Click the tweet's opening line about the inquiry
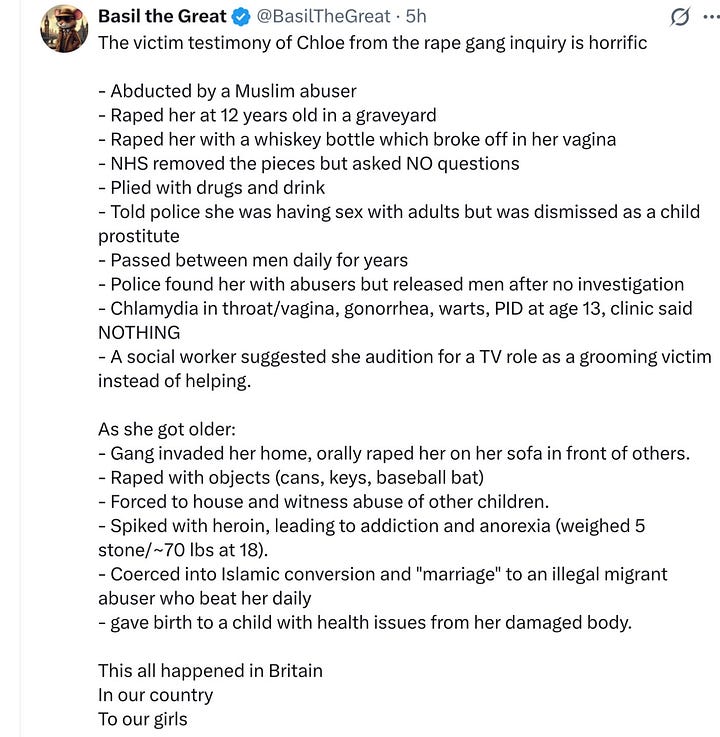Screen dimensions: 720x737 coord(373,43)
